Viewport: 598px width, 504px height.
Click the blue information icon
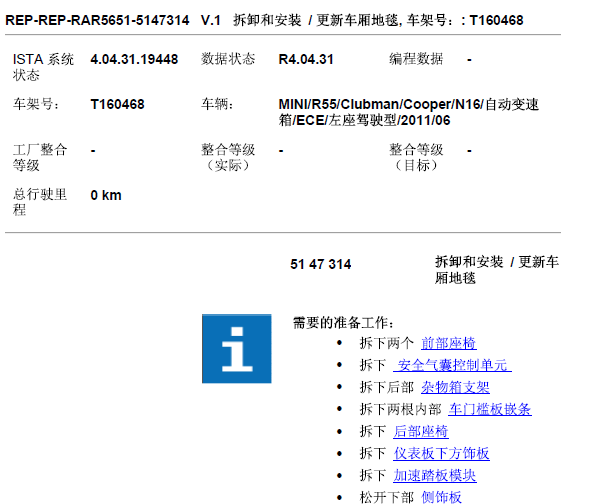coord(237,348)
